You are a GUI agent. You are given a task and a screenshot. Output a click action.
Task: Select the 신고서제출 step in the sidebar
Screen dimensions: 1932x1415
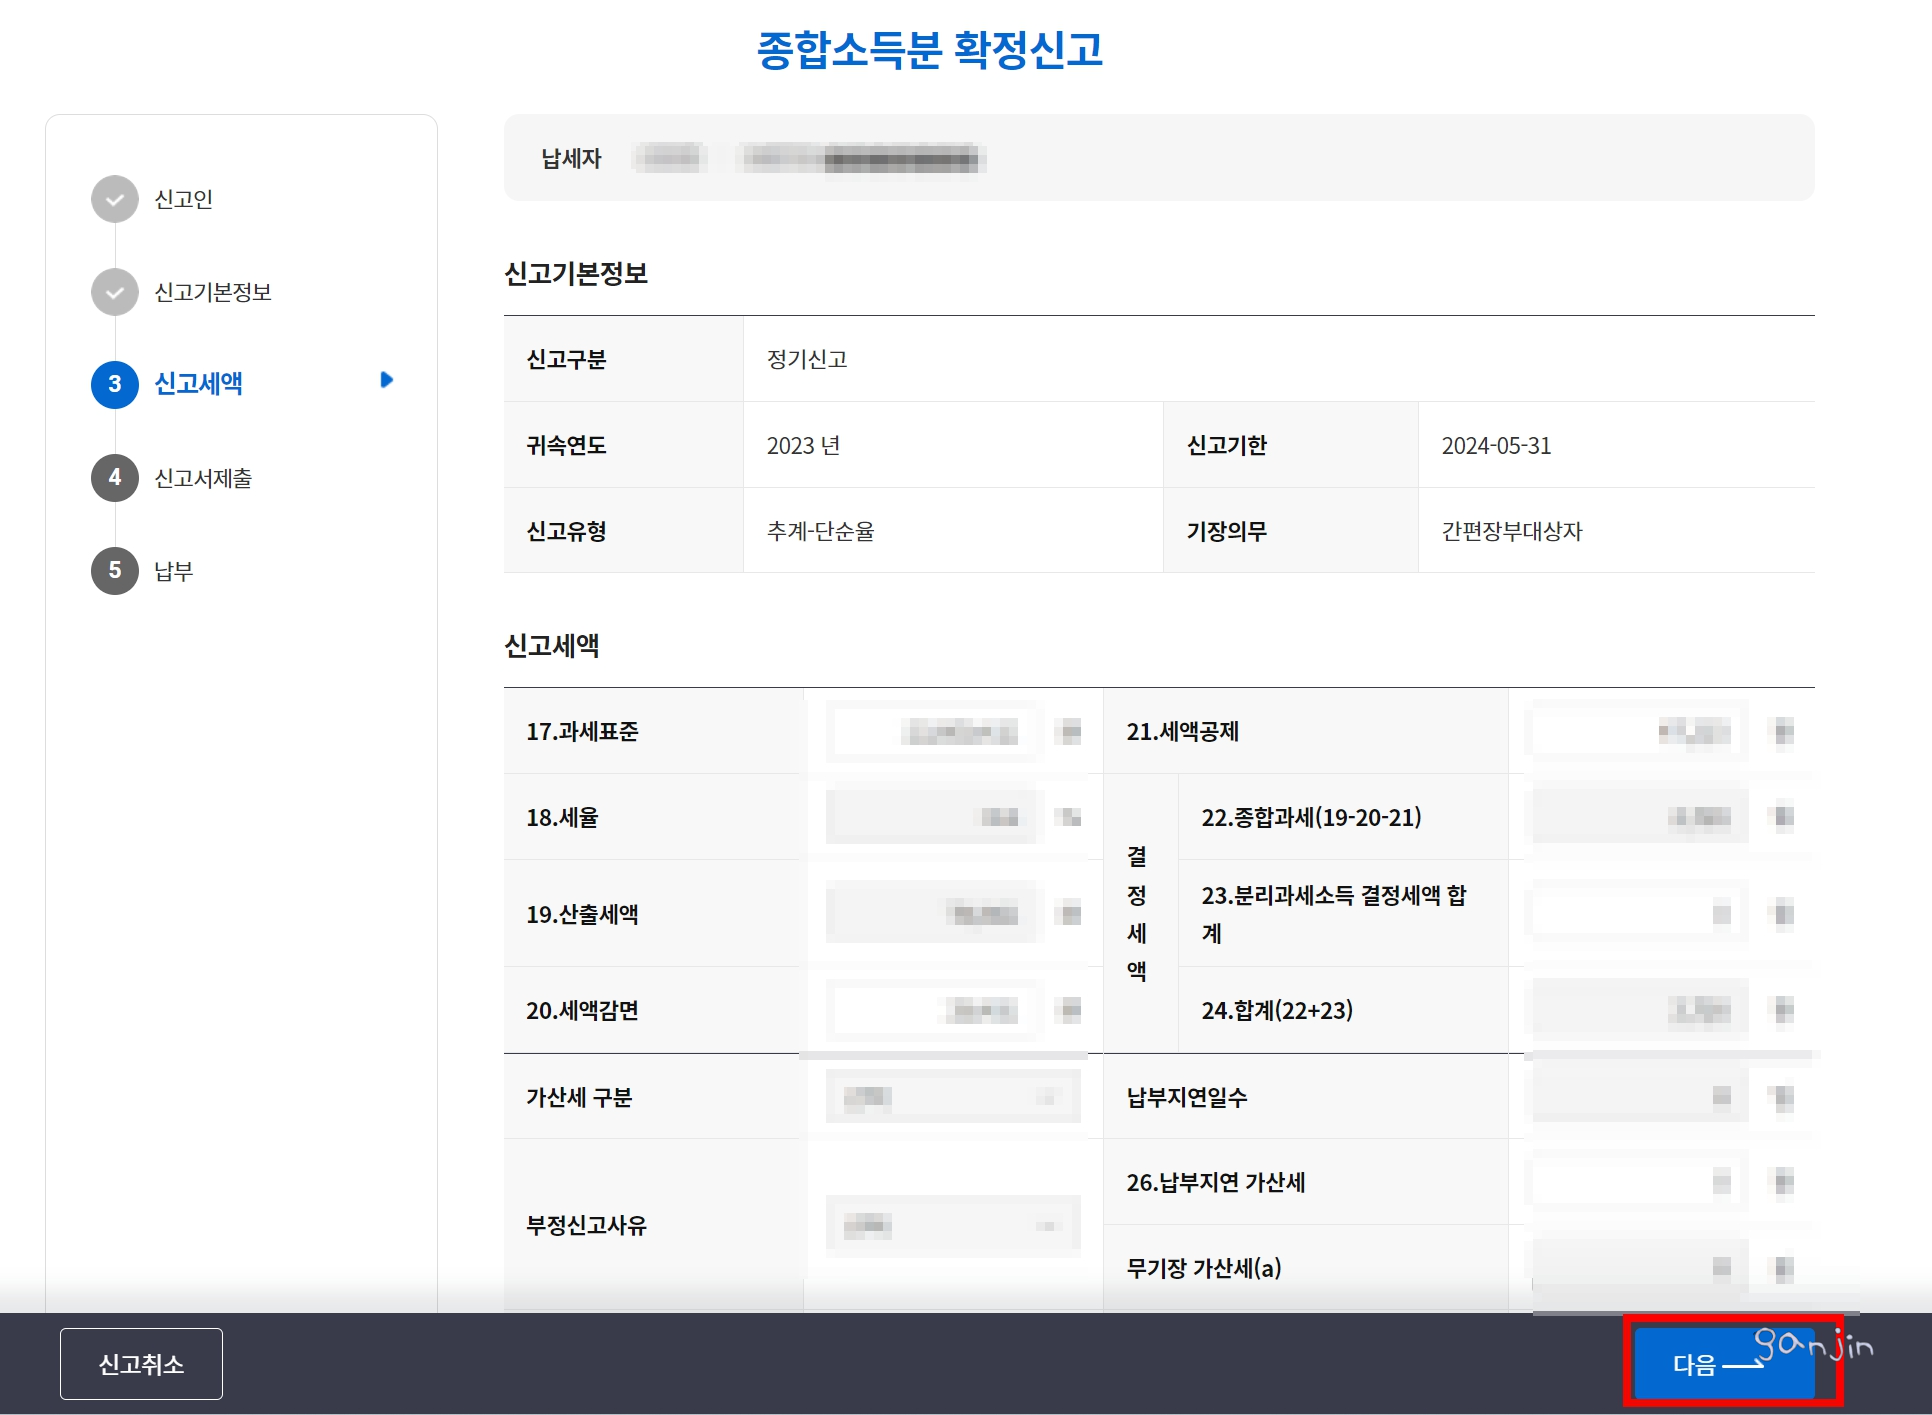(x=203, y=478)
